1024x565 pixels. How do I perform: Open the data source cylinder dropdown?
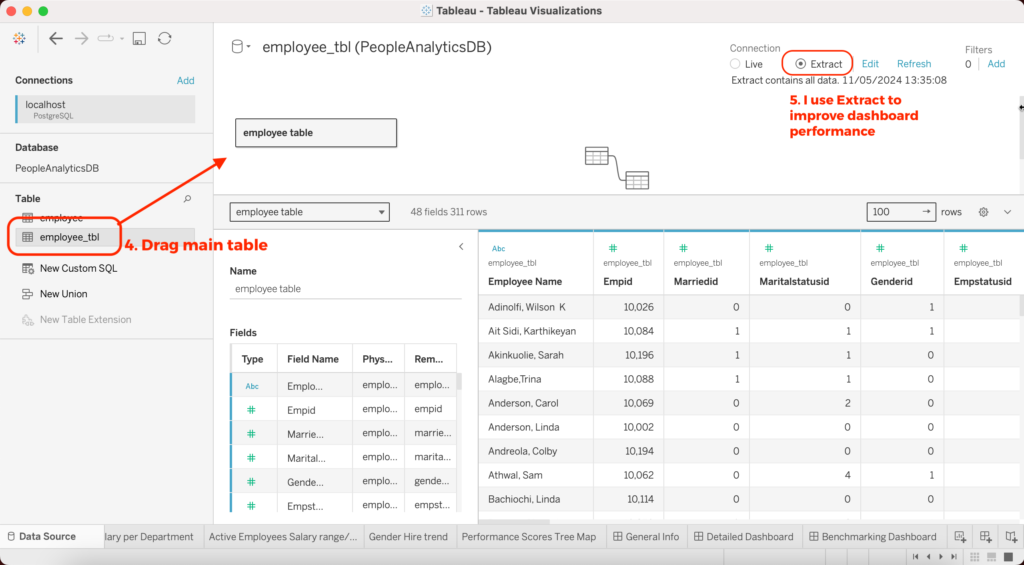(241, 47)
